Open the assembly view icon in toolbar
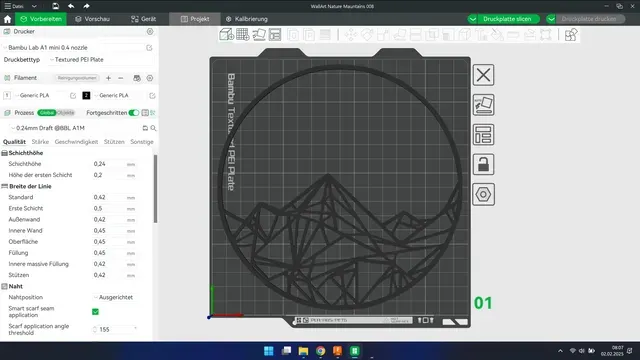 tap(571, 35)
